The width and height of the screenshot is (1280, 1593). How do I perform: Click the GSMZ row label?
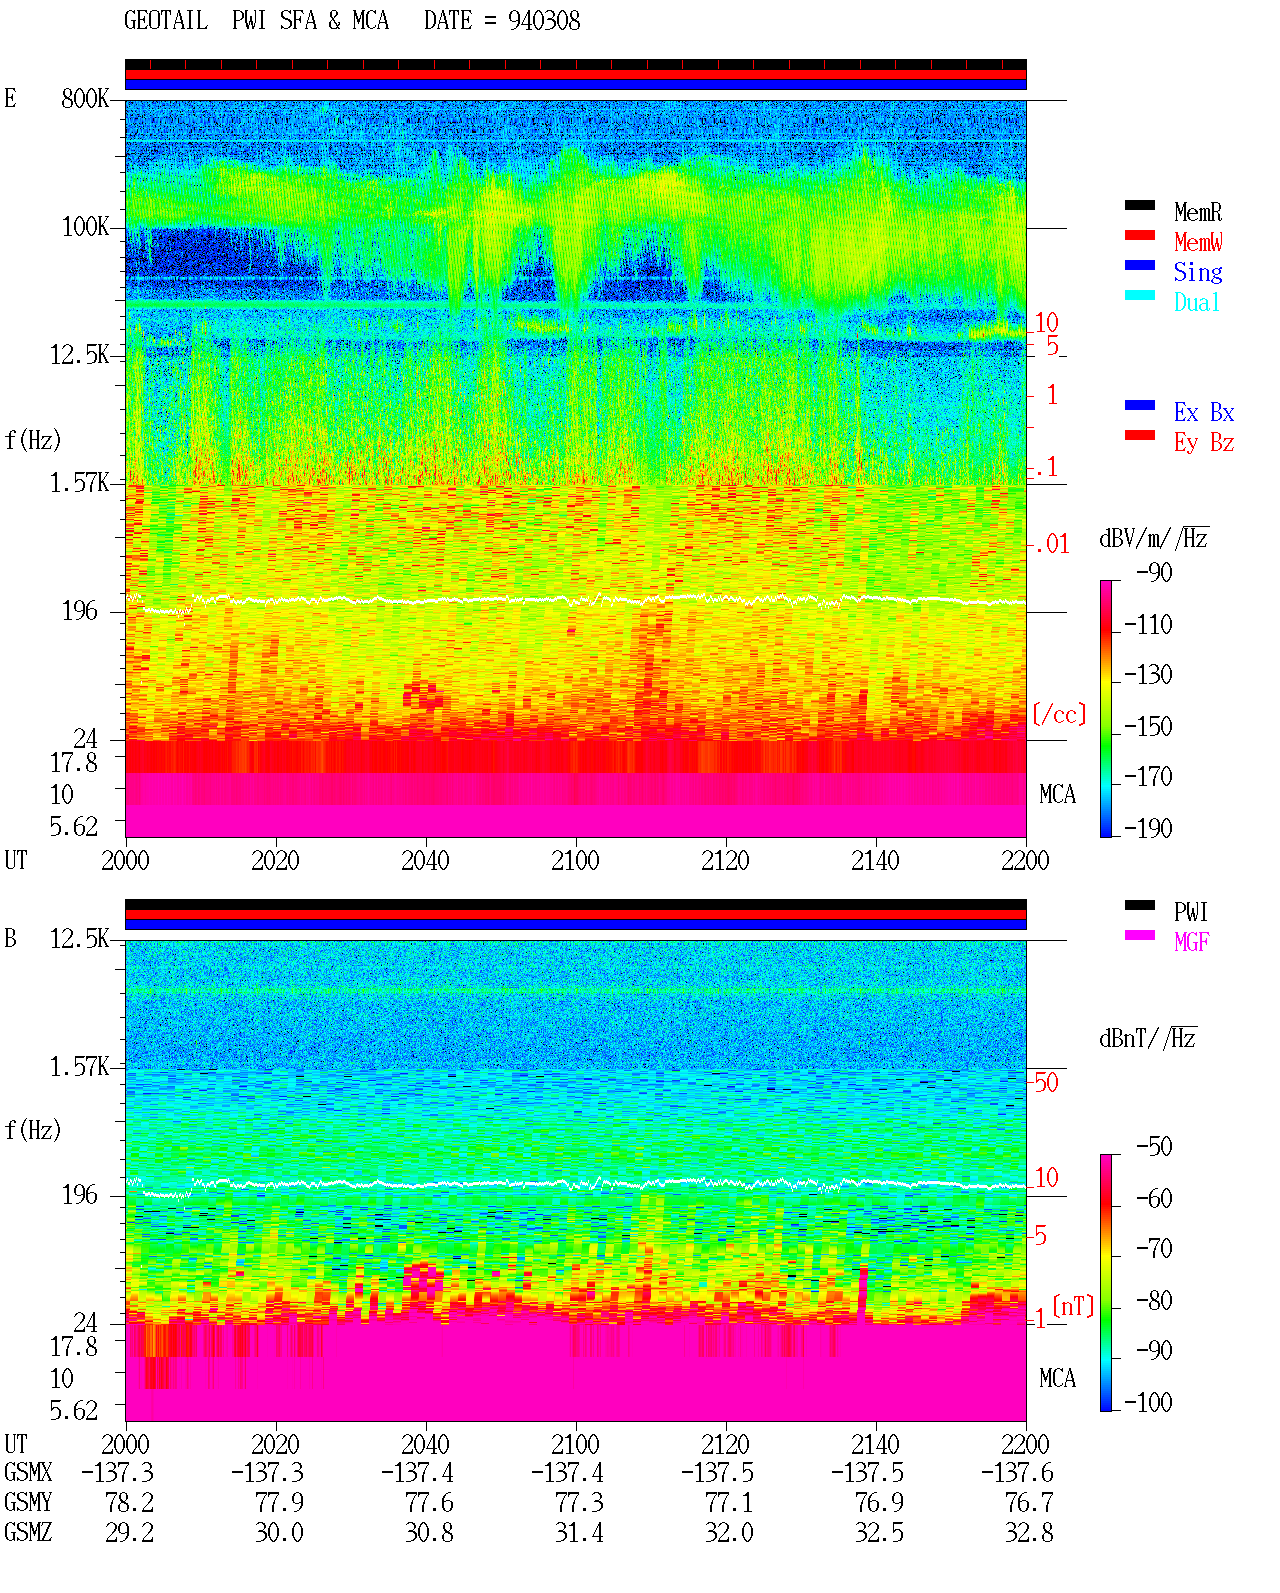(28, 1533)
